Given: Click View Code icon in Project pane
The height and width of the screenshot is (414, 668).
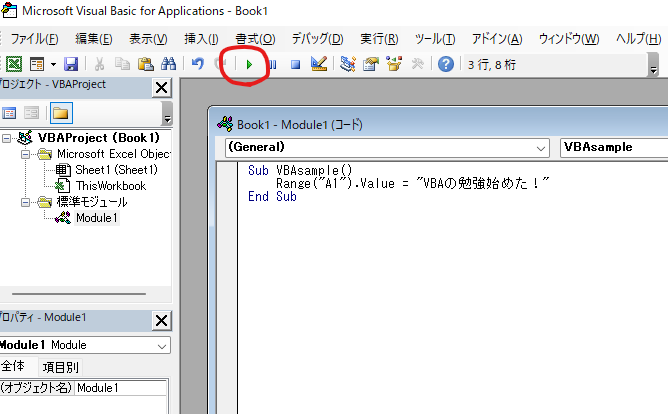Looking at the screenshot, I should (x=9, y=113).
